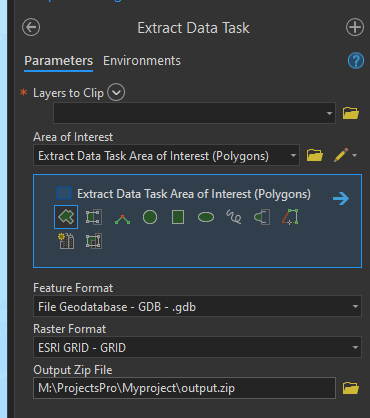Browse for Layers to Clip folder icon
This screenshot has height=418, width=370.
(x=351, y=113)
